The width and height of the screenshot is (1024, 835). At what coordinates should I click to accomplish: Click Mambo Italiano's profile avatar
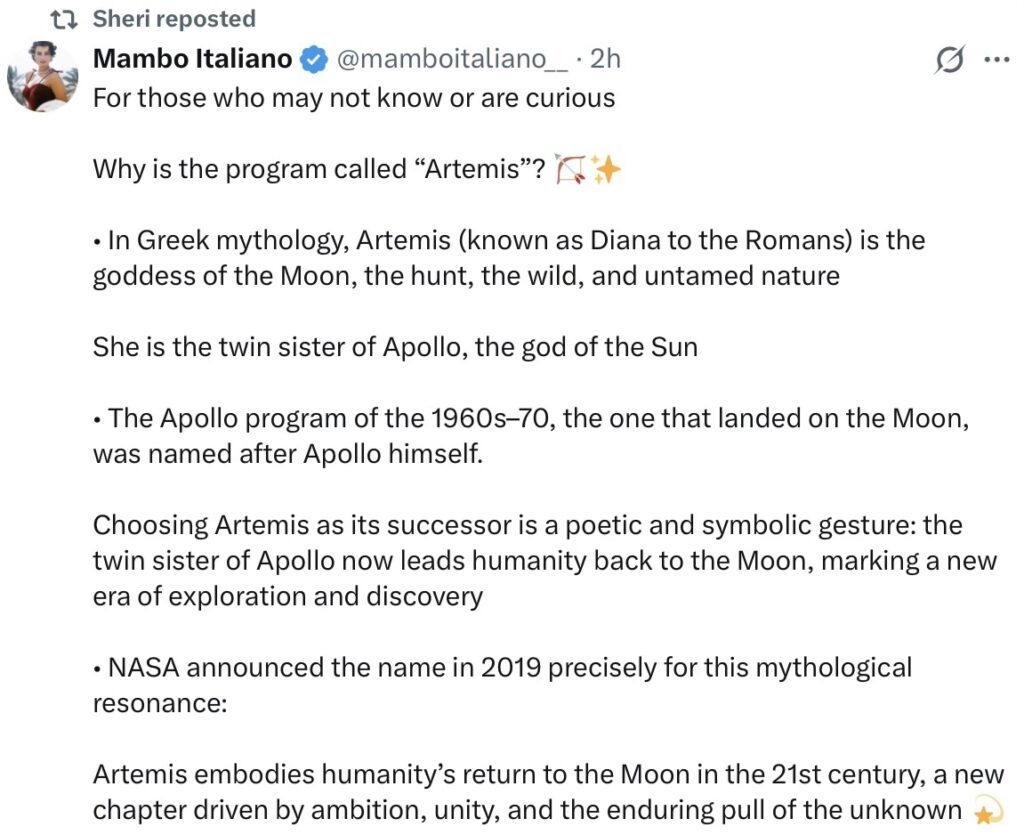tap(43, 75)
